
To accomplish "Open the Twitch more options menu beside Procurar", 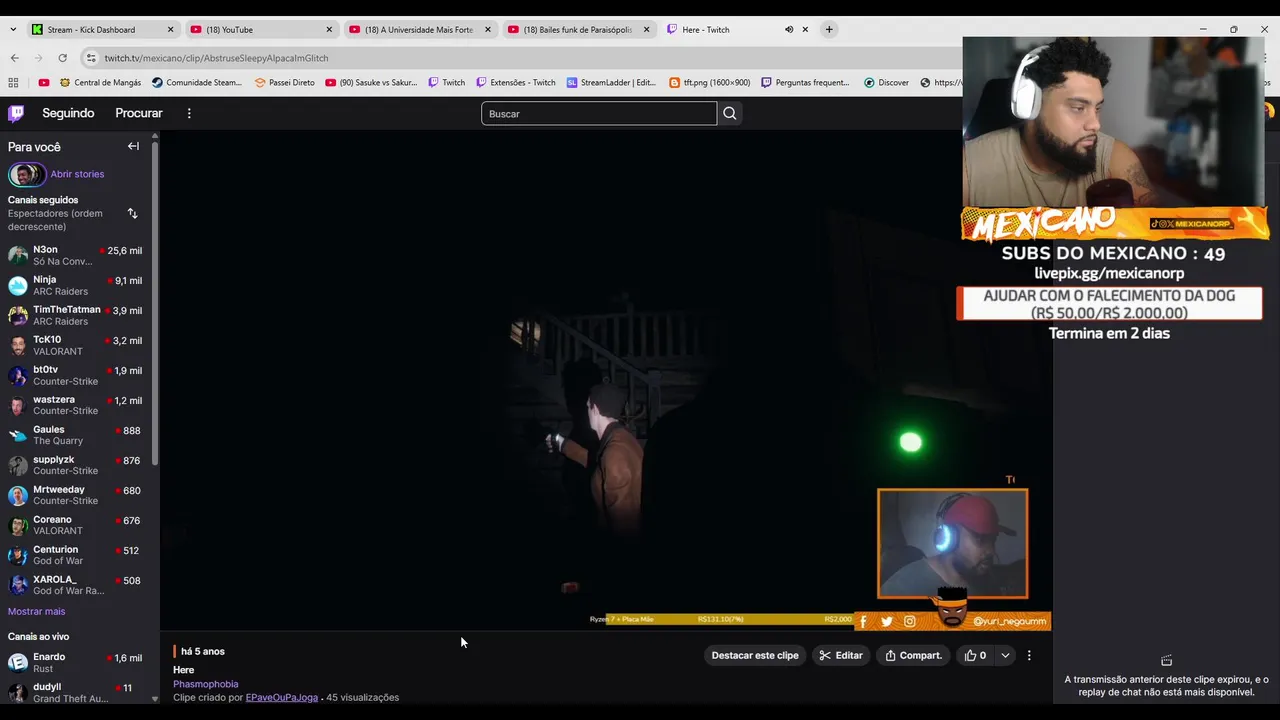I will [x=189, y=113].
